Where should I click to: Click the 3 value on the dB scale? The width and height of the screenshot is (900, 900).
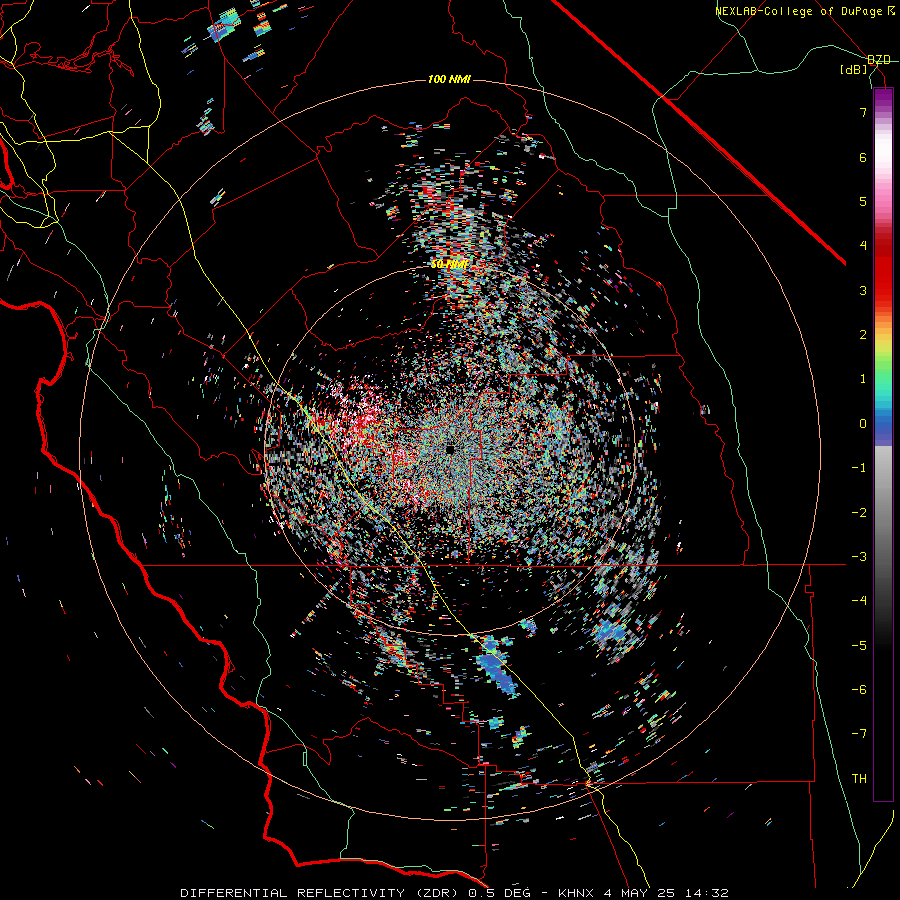click(x=863, y=290)
